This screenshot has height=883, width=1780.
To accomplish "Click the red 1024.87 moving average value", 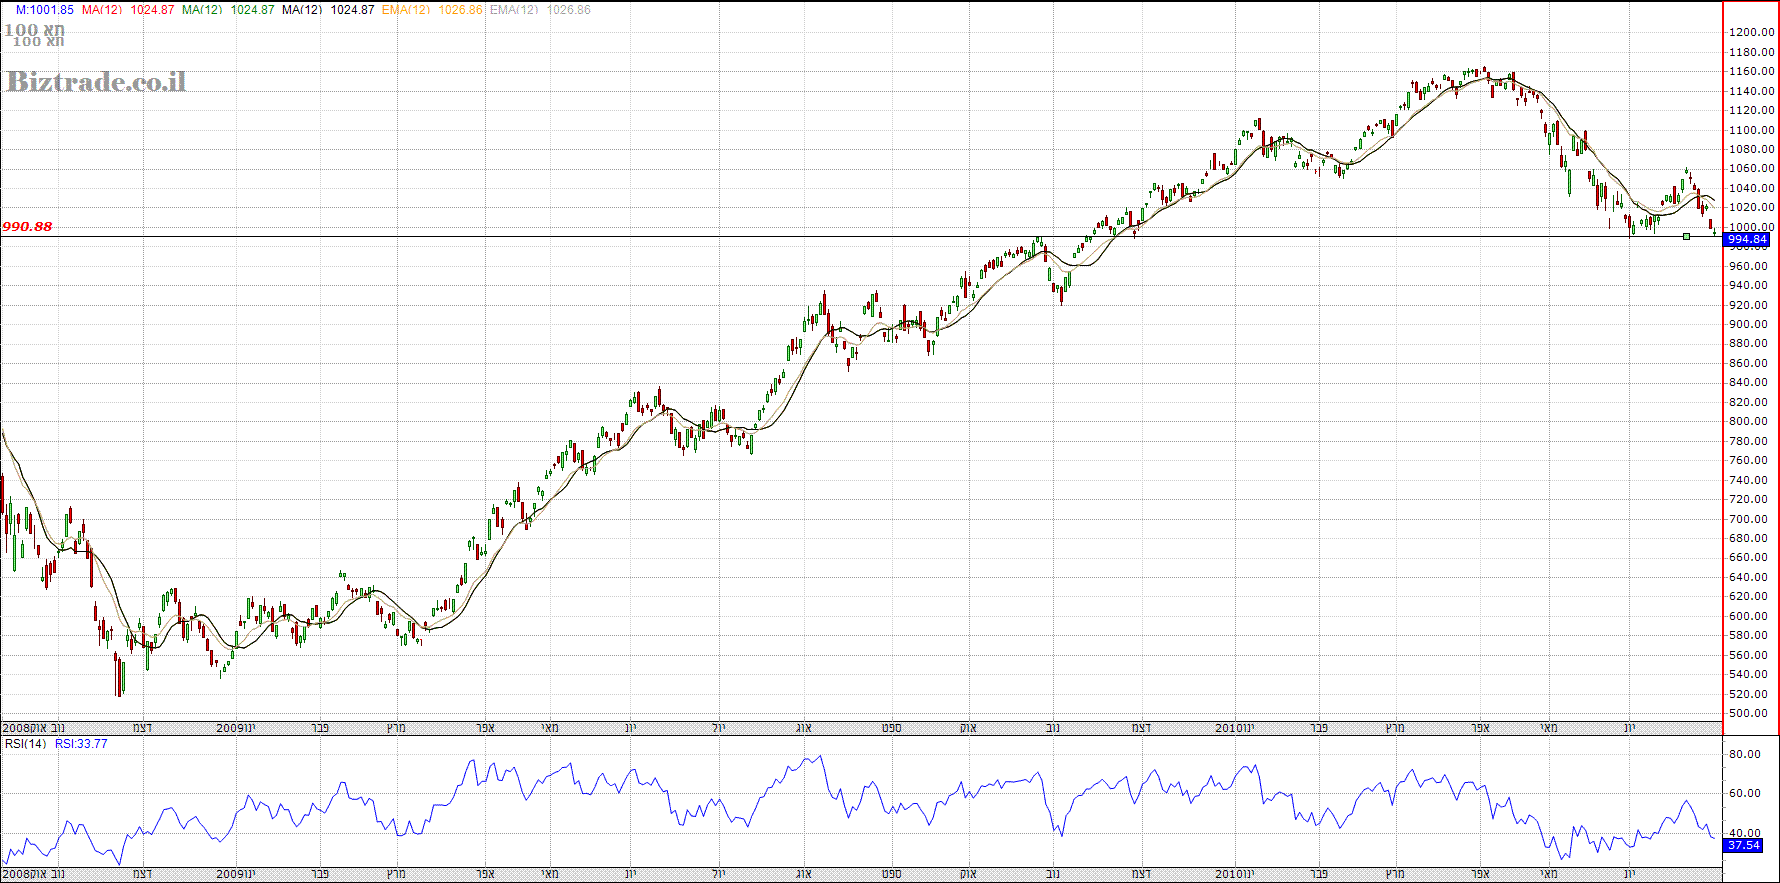I will point(152,10).
